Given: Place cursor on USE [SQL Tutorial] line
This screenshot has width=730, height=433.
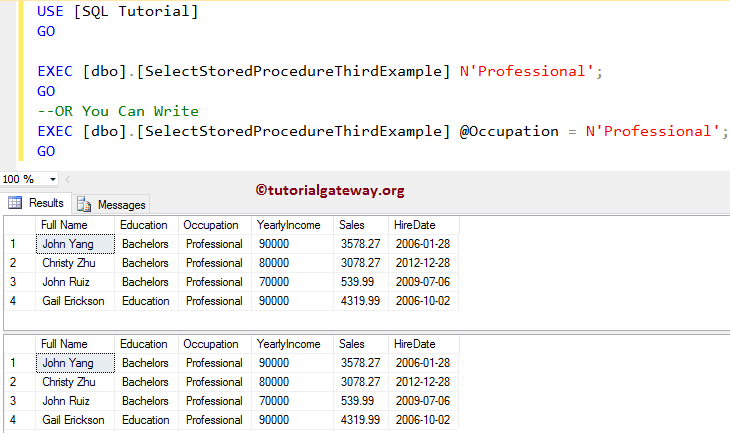Looking at the screenshot, I should click(118, 11).
